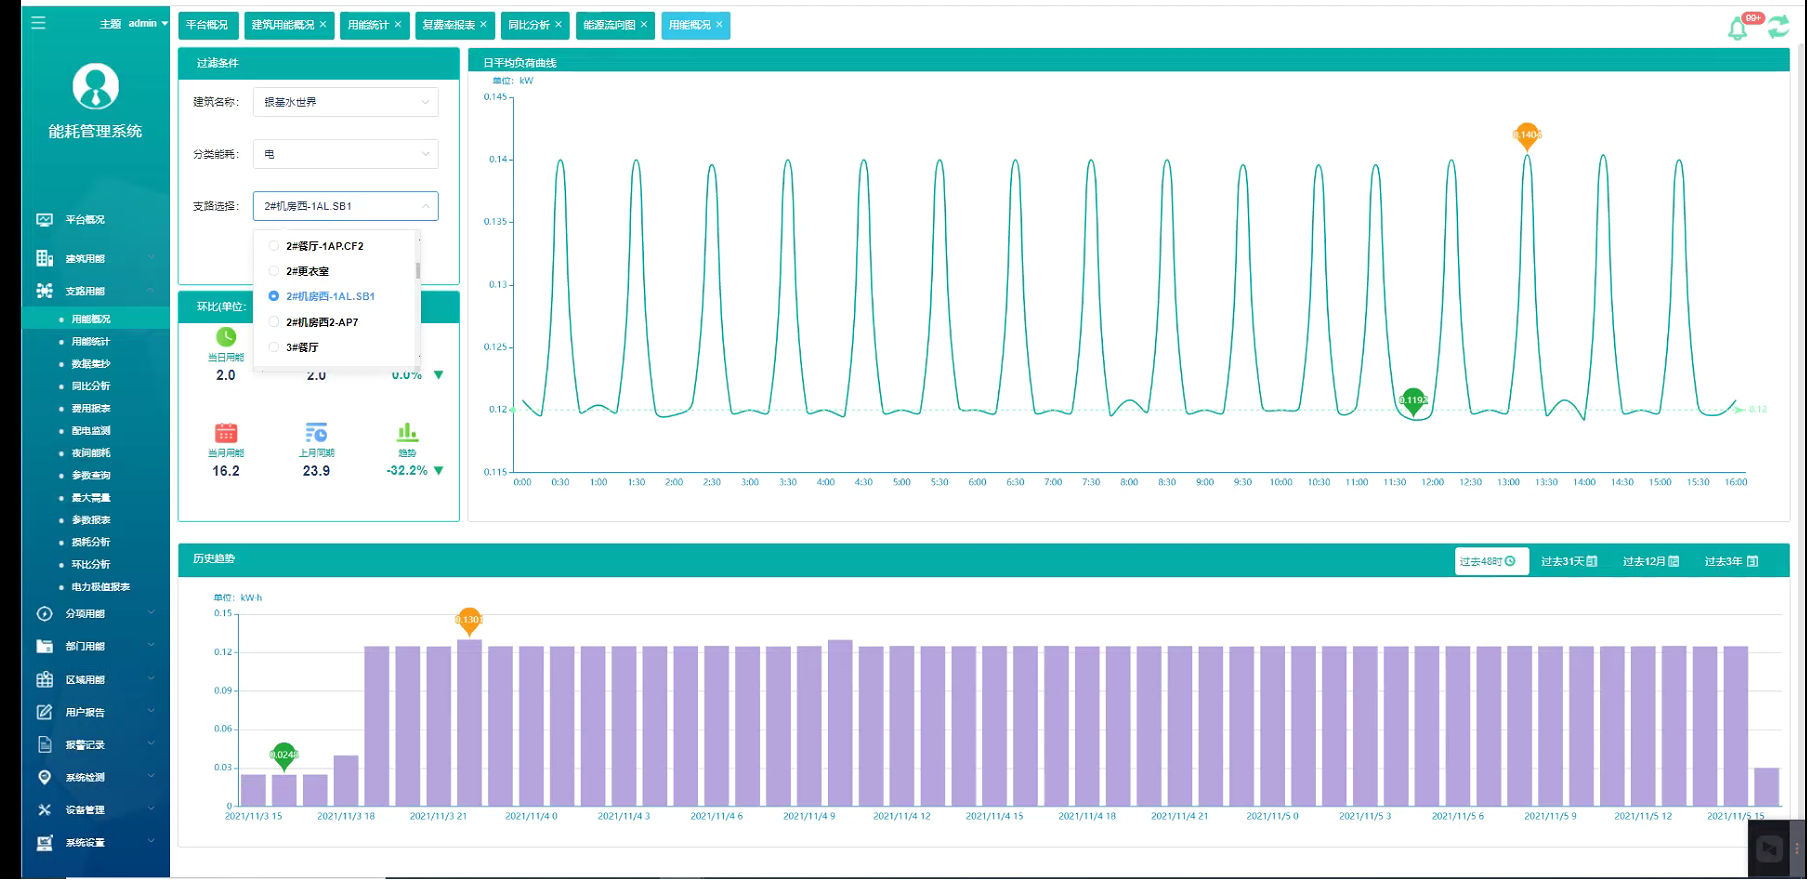Click the hamburger menu collapse icon
The image size is (1811, 880).
[x=38, y=23]
